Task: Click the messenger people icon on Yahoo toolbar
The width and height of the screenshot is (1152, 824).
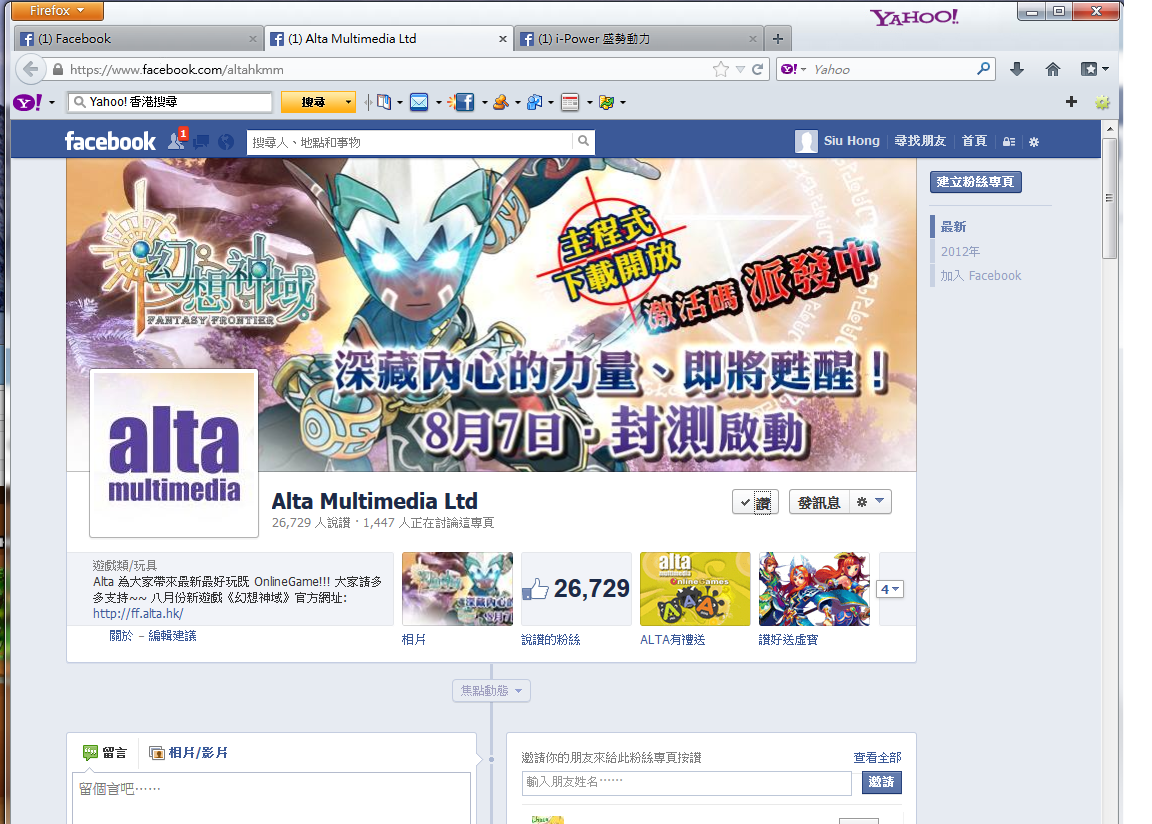Action: [x=535, y=102]
